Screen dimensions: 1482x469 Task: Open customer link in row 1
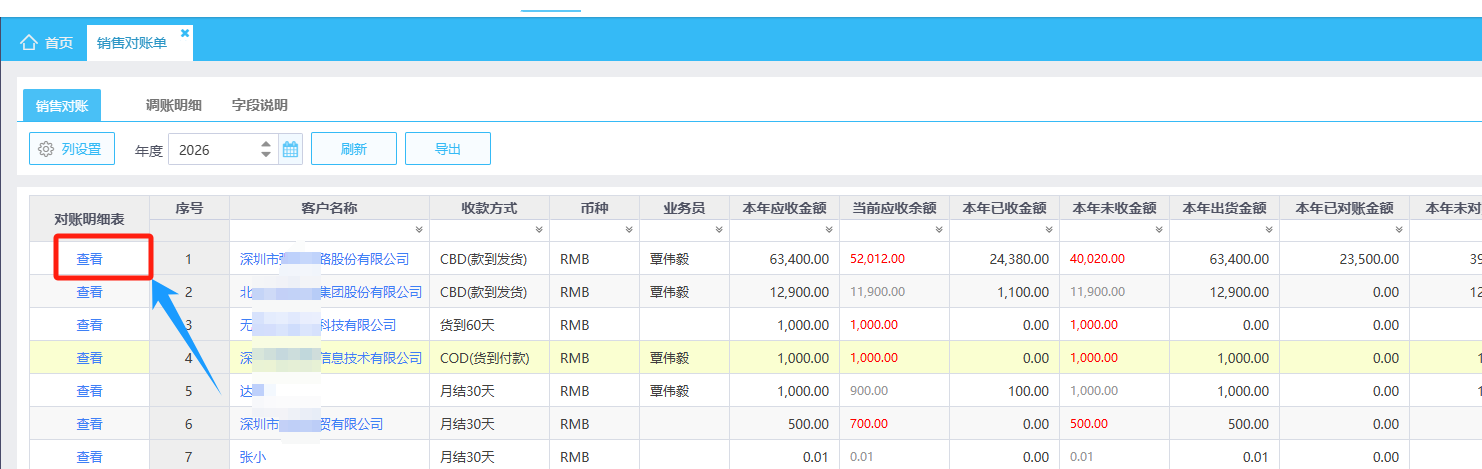tap(324, 259)
